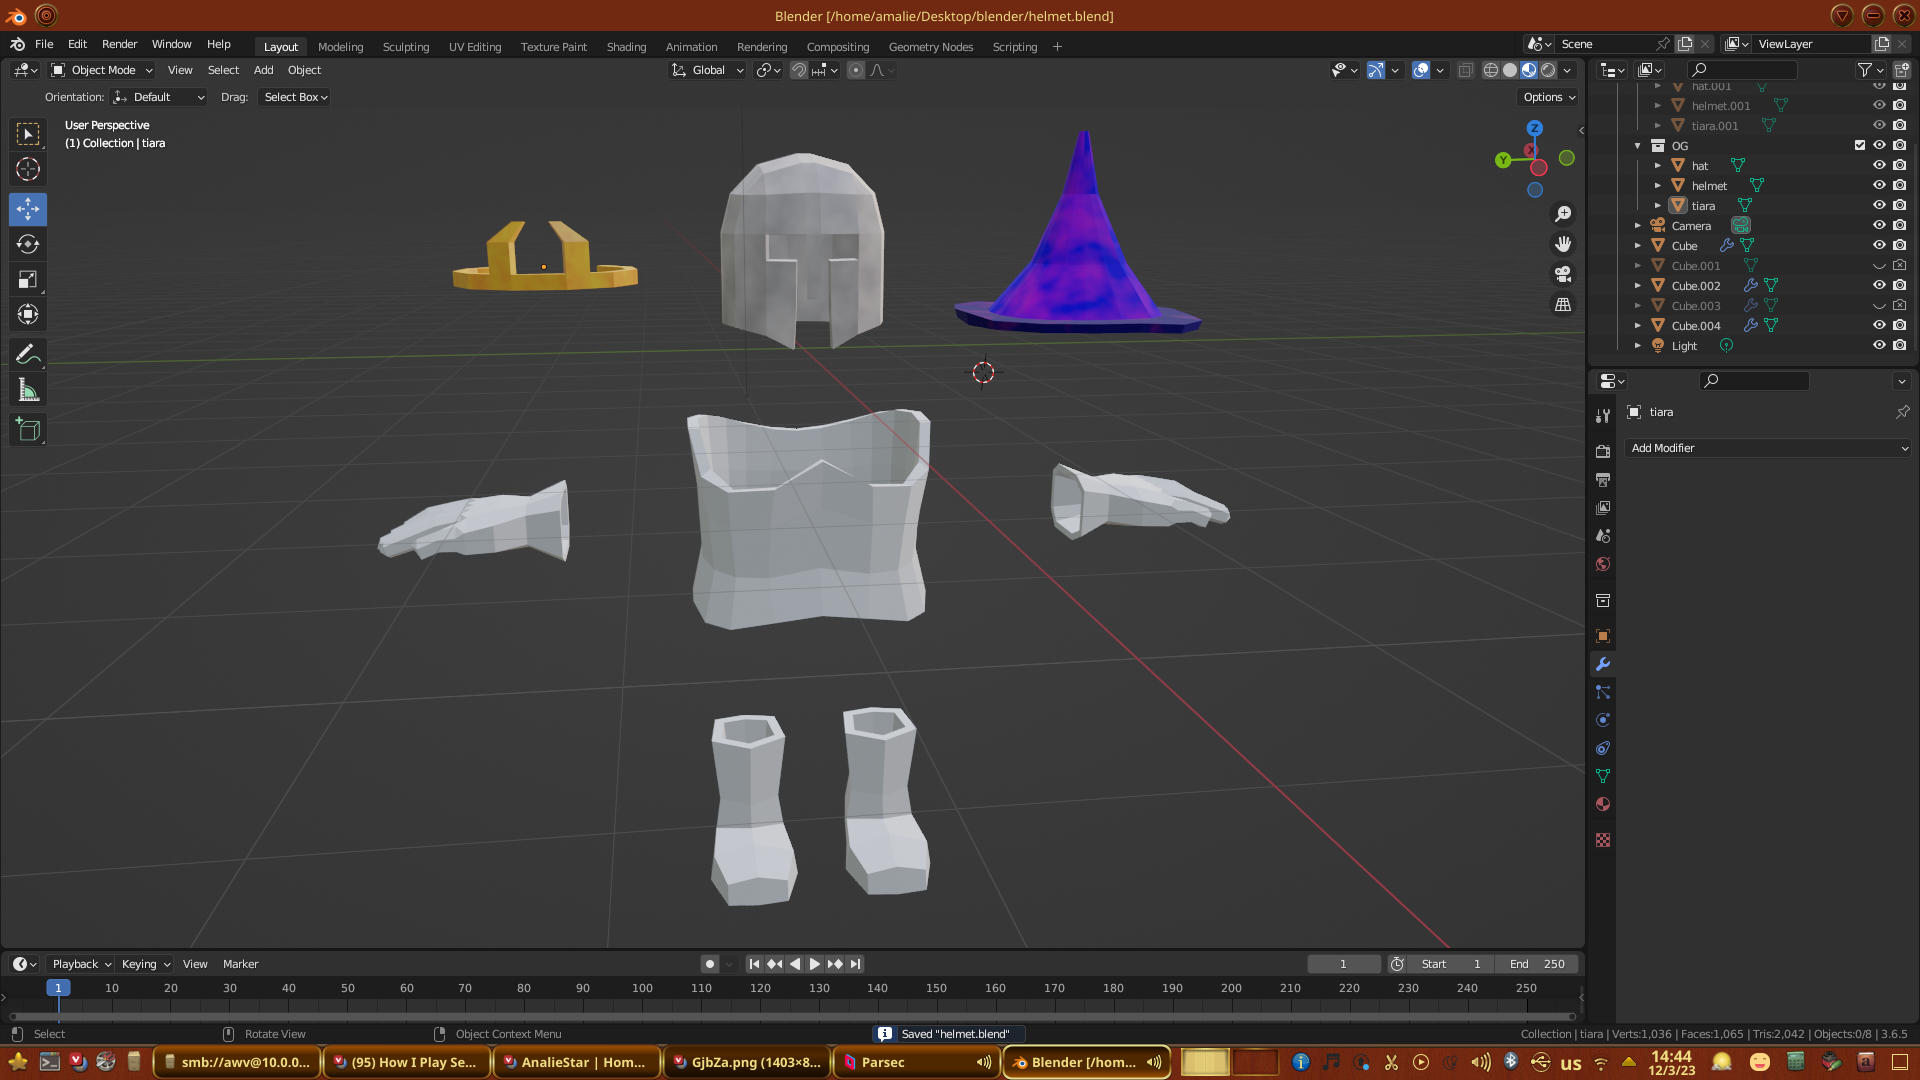Expand the Add Modifier dropdown

[1768, 448]
